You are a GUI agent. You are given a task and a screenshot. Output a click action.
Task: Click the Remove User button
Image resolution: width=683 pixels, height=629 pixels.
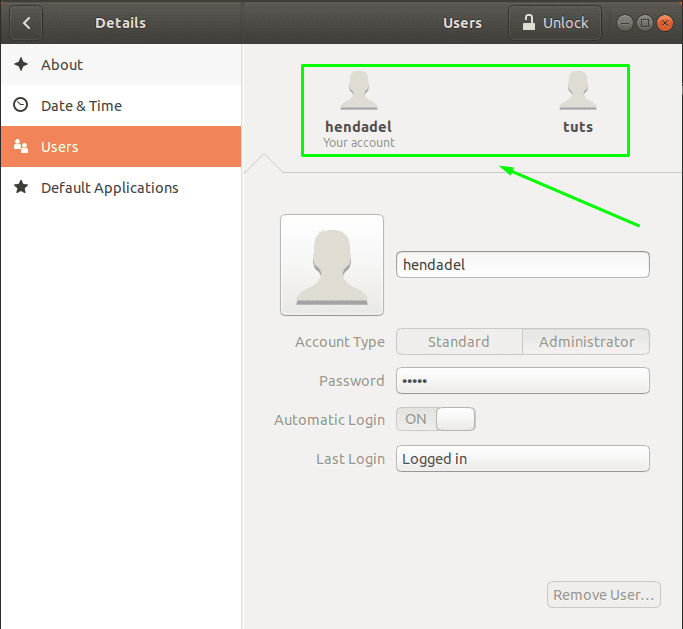coord(604,595)
